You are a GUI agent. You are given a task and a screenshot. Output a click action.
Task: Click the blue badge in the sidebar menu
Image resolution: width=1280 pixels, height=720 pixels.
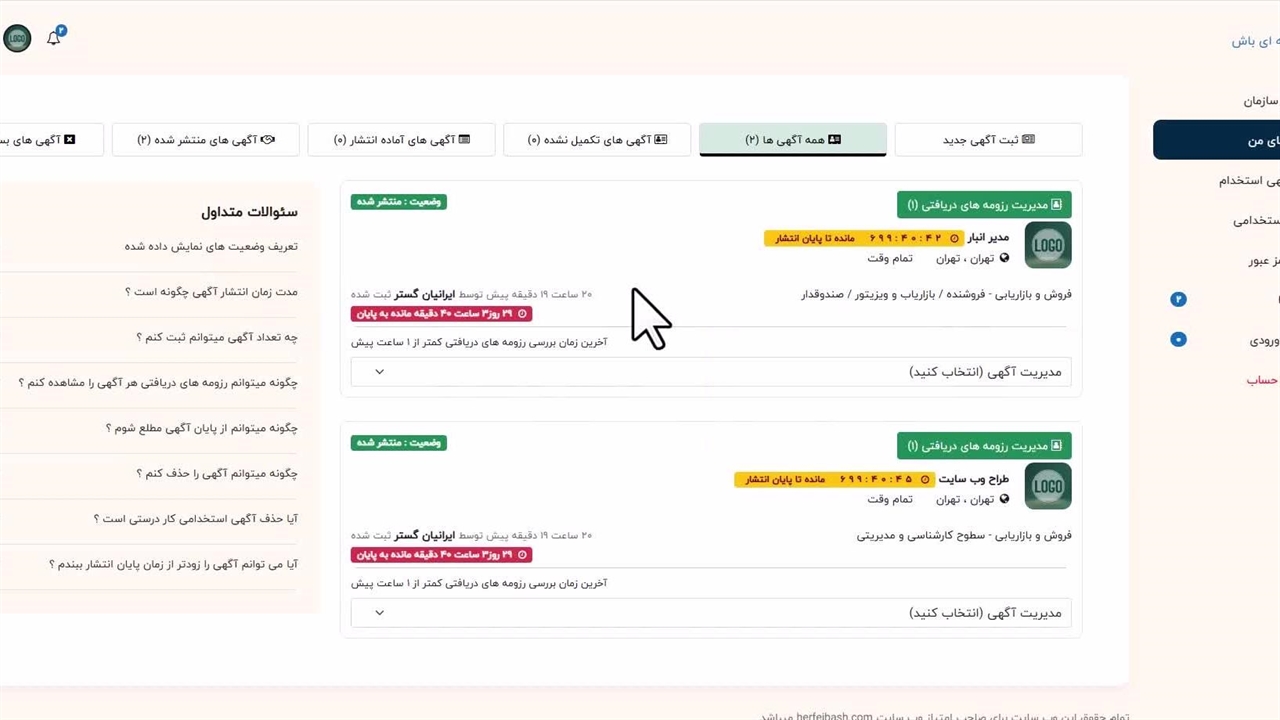(x=1178, y=299)
